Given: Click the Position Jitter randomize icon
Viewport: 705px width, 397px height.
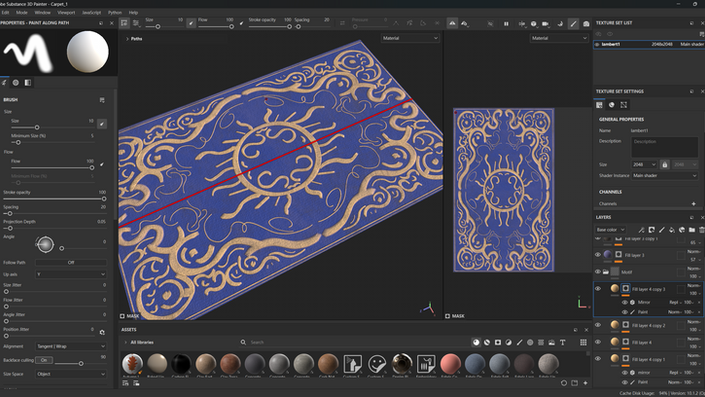Looking at the screenshot, I should pyautogui.click(x=102, y=333).
